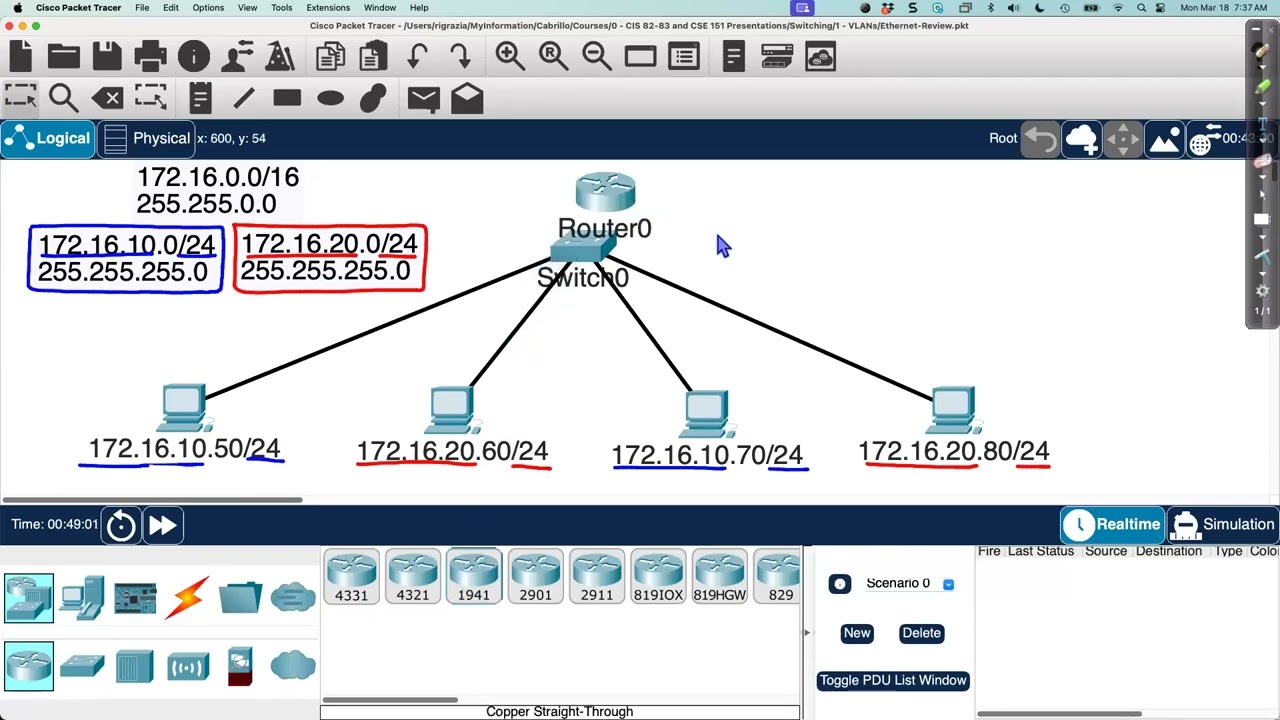Select the Draw Rectangle tool

pyautogui.click(x=287, y=98)
